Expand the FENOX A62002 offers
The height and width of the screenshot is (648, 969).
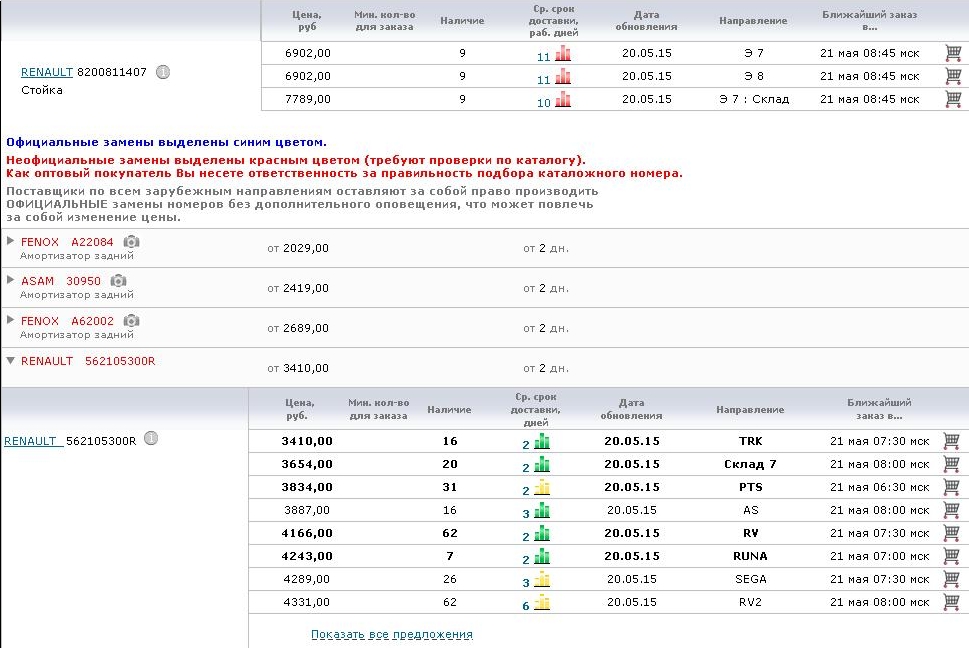[x=11, y=319]
